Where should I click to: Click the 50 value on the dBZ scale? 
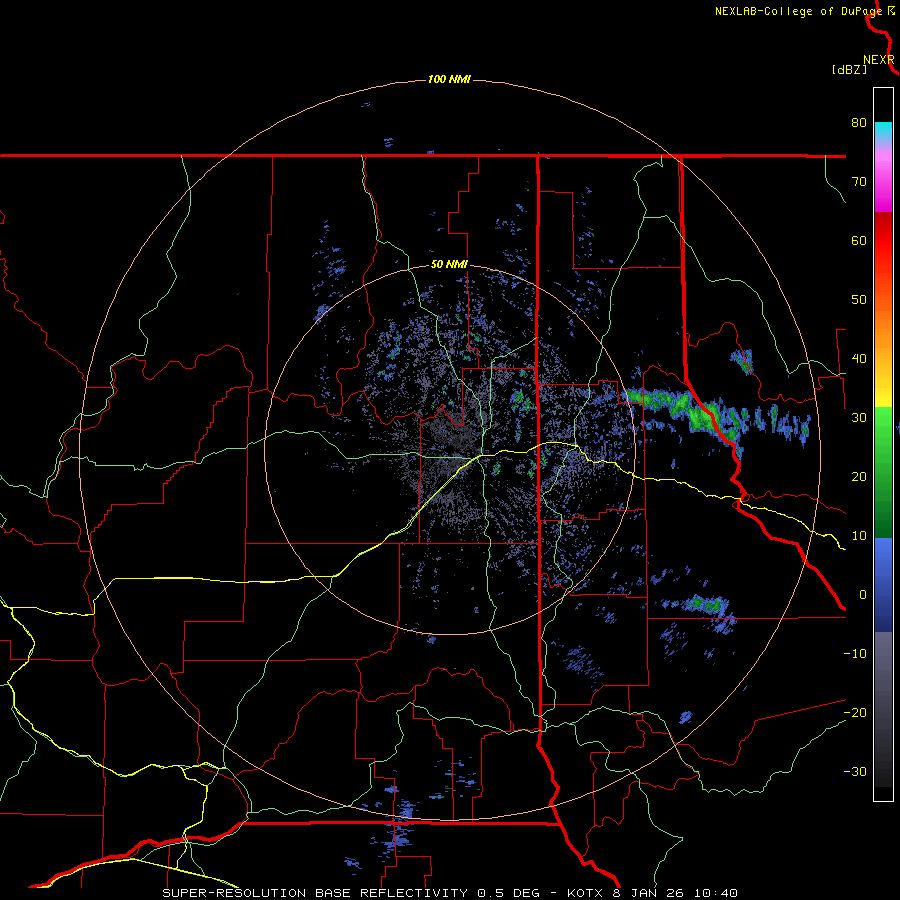pyautogui.click(x=859, y=300)
